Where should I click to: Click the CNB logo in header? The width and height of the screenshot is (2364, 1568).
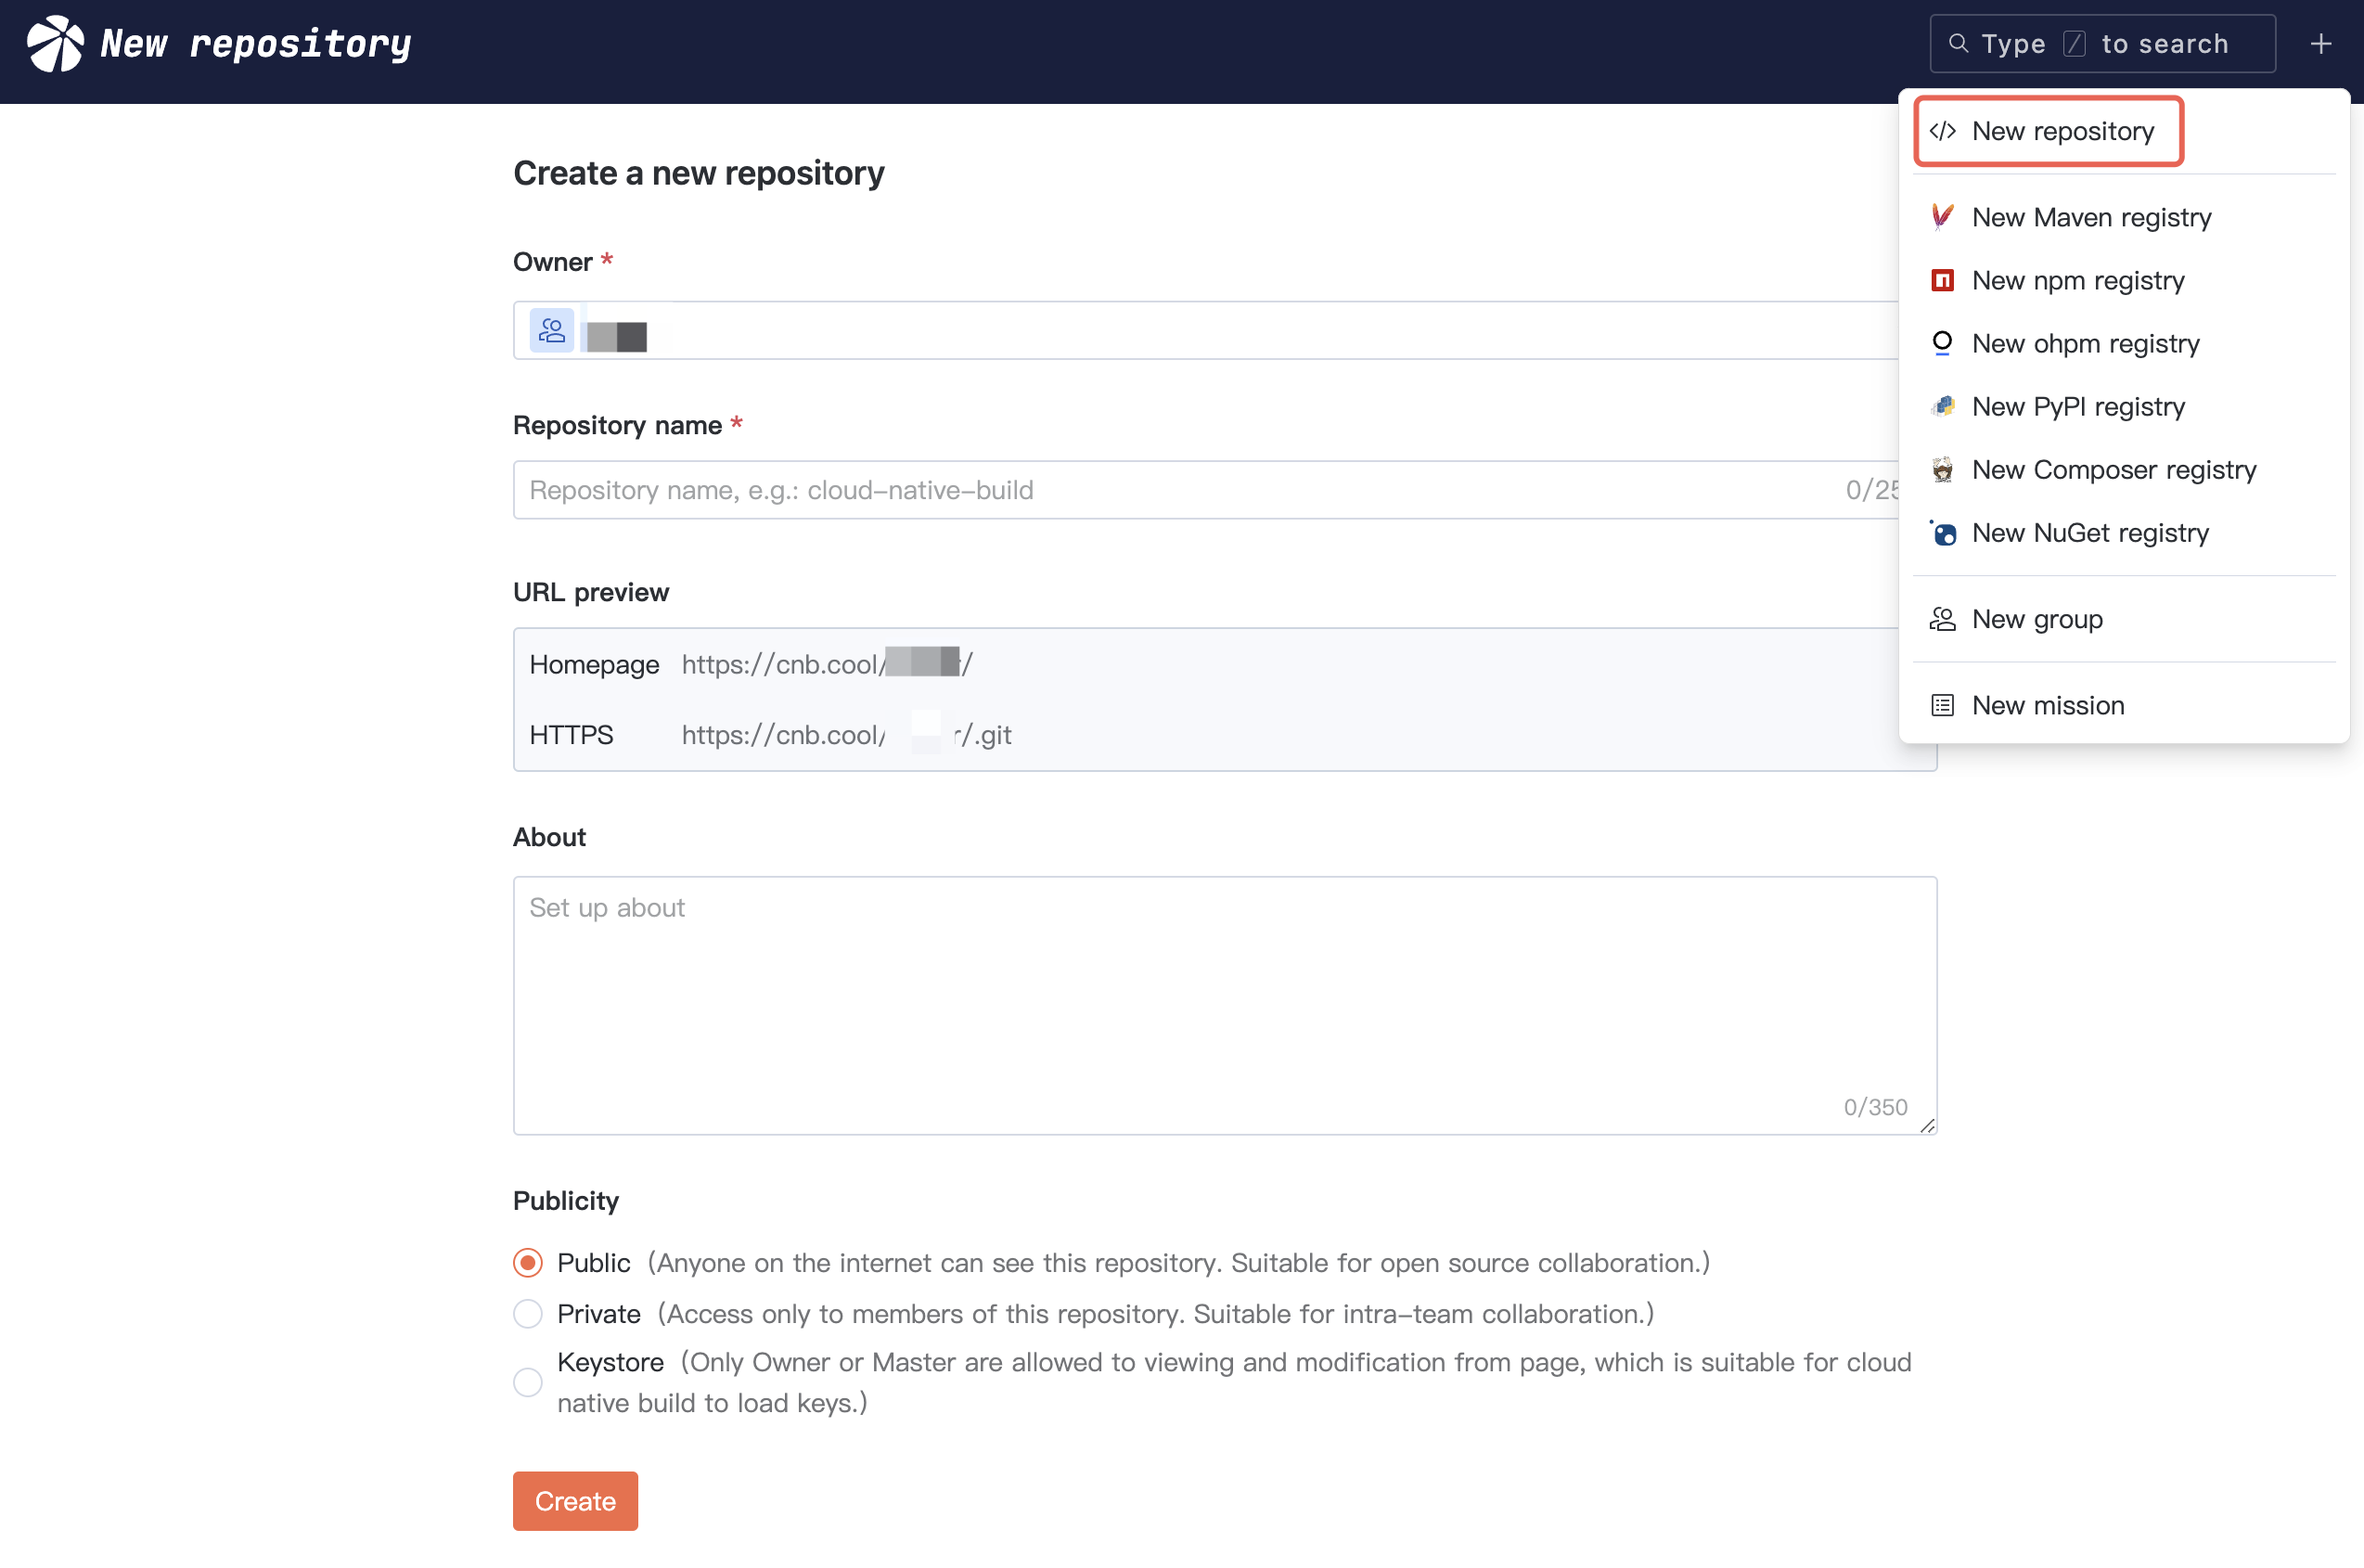coord(55,44)
